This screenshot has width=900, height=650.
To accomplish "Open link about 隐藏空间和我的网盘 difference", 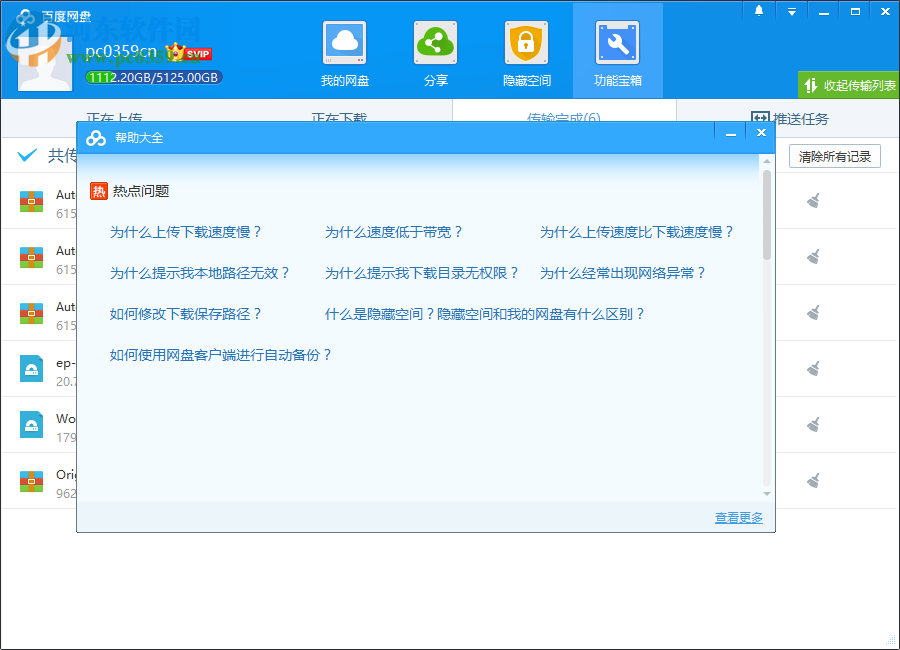I will [485, 314].
